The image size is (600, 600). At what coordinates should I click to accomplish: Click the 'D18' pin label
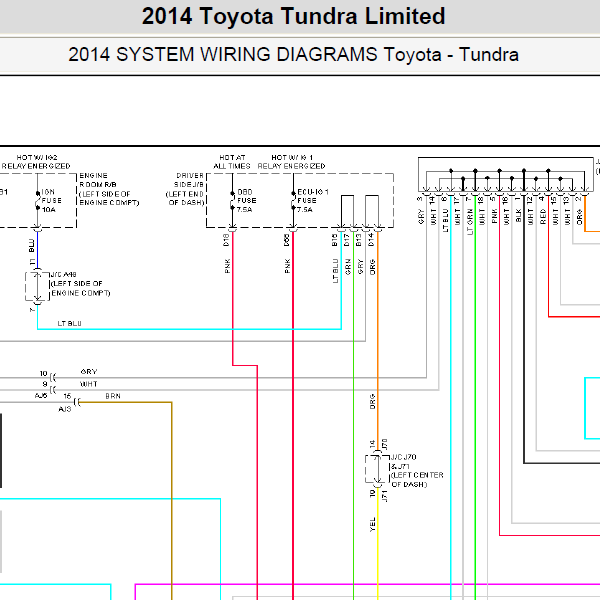(x=226, y=240)
